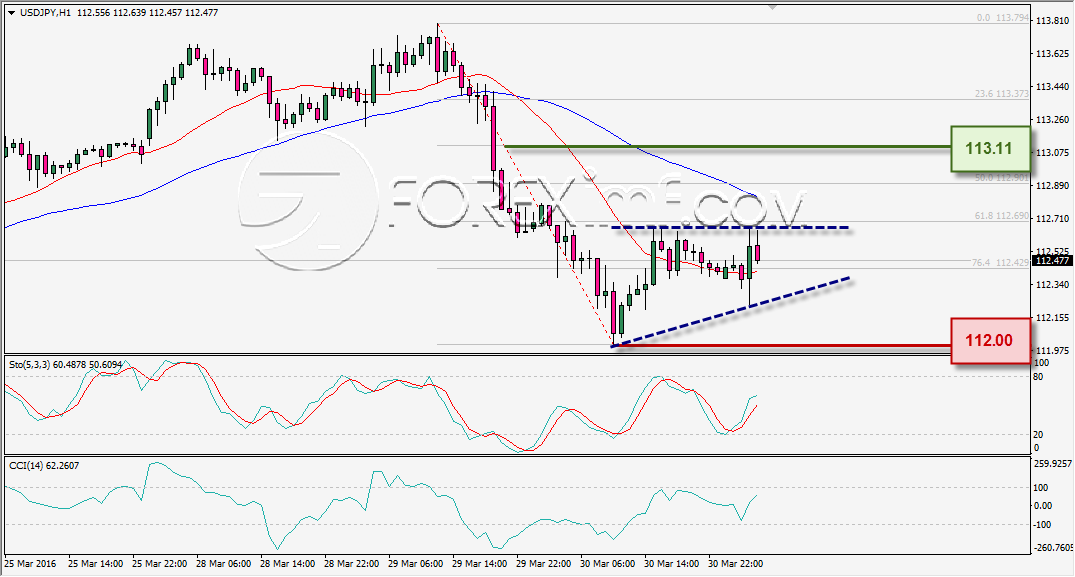
Task: Click the -260.7605 CCI scale value
Action: click(x=1052, y=548)
